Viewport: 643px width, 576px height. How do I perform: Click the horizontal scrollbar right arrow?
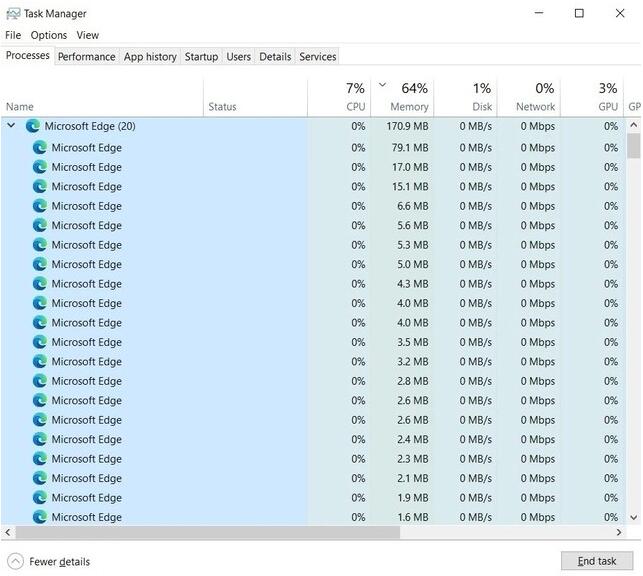(619, 532)
